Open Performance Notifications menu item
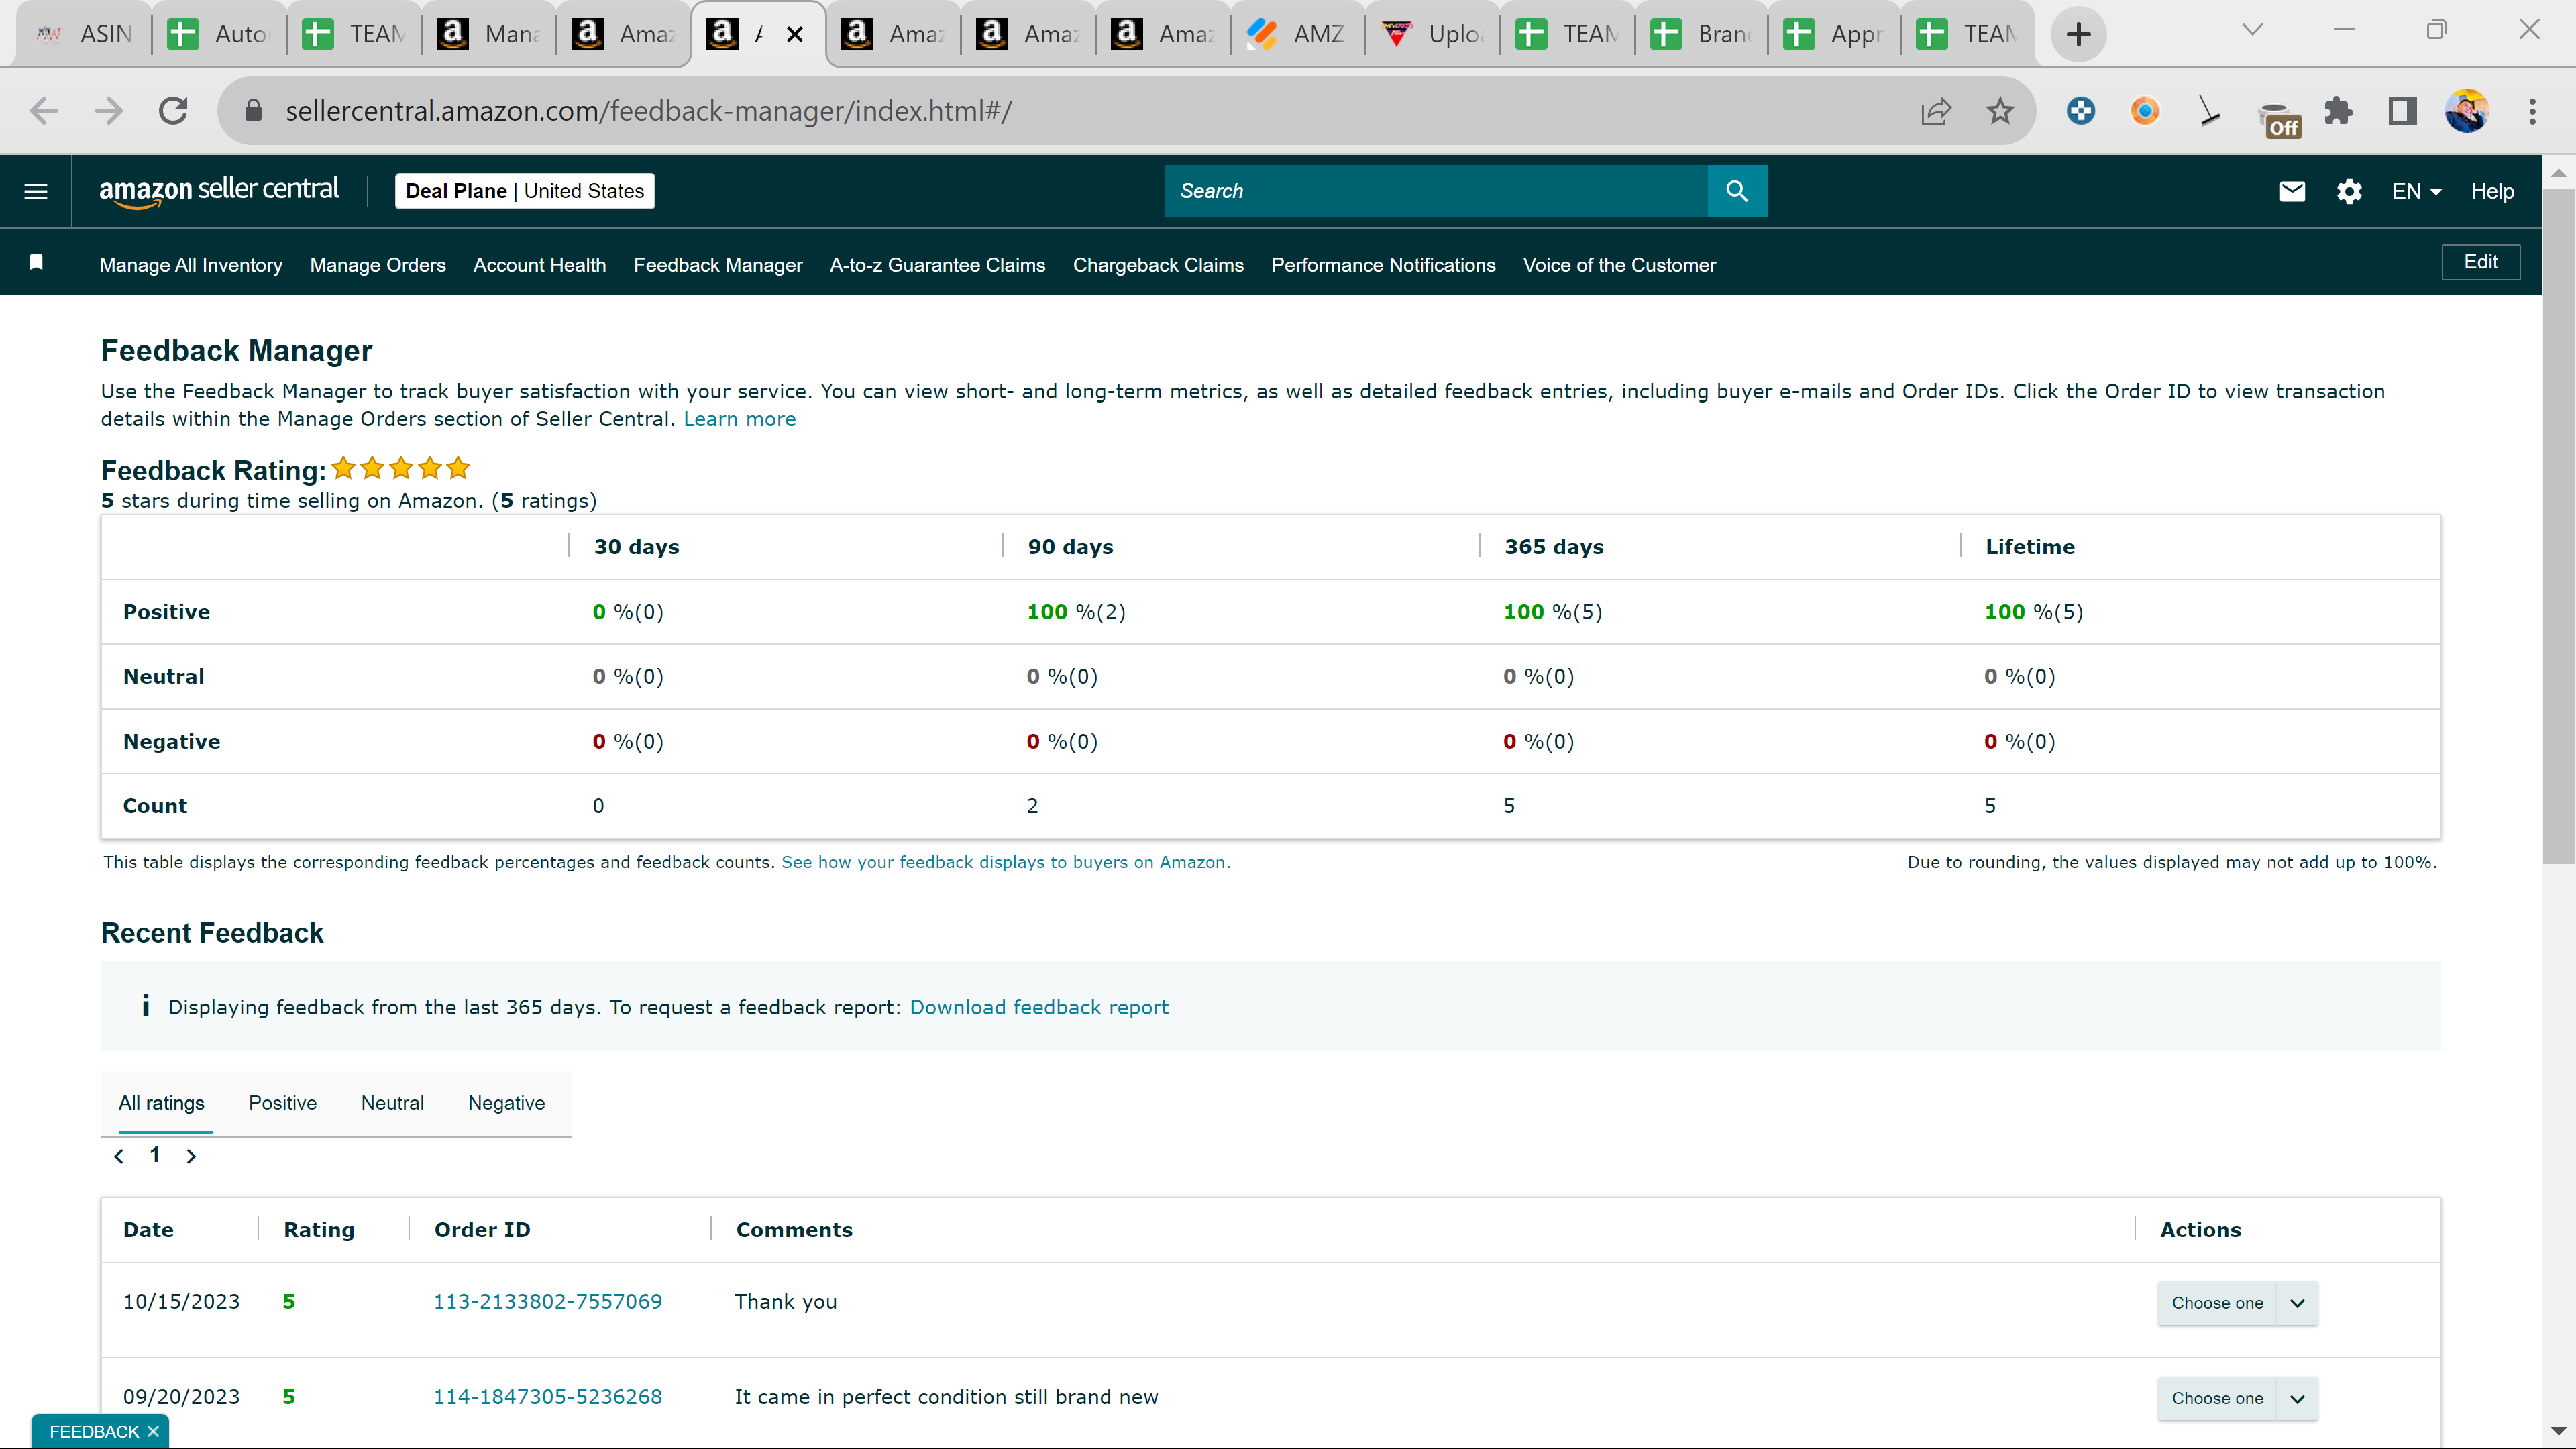This screenshot has height=1449, width=2576. point(1383,265)
